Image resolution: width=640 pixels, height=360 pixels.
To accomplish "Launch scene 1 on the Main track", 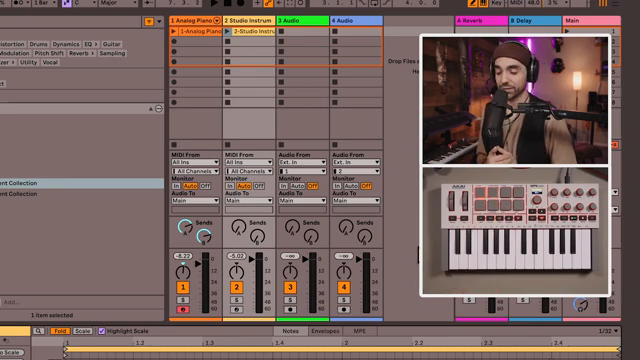I will click(x=567, y=31).
